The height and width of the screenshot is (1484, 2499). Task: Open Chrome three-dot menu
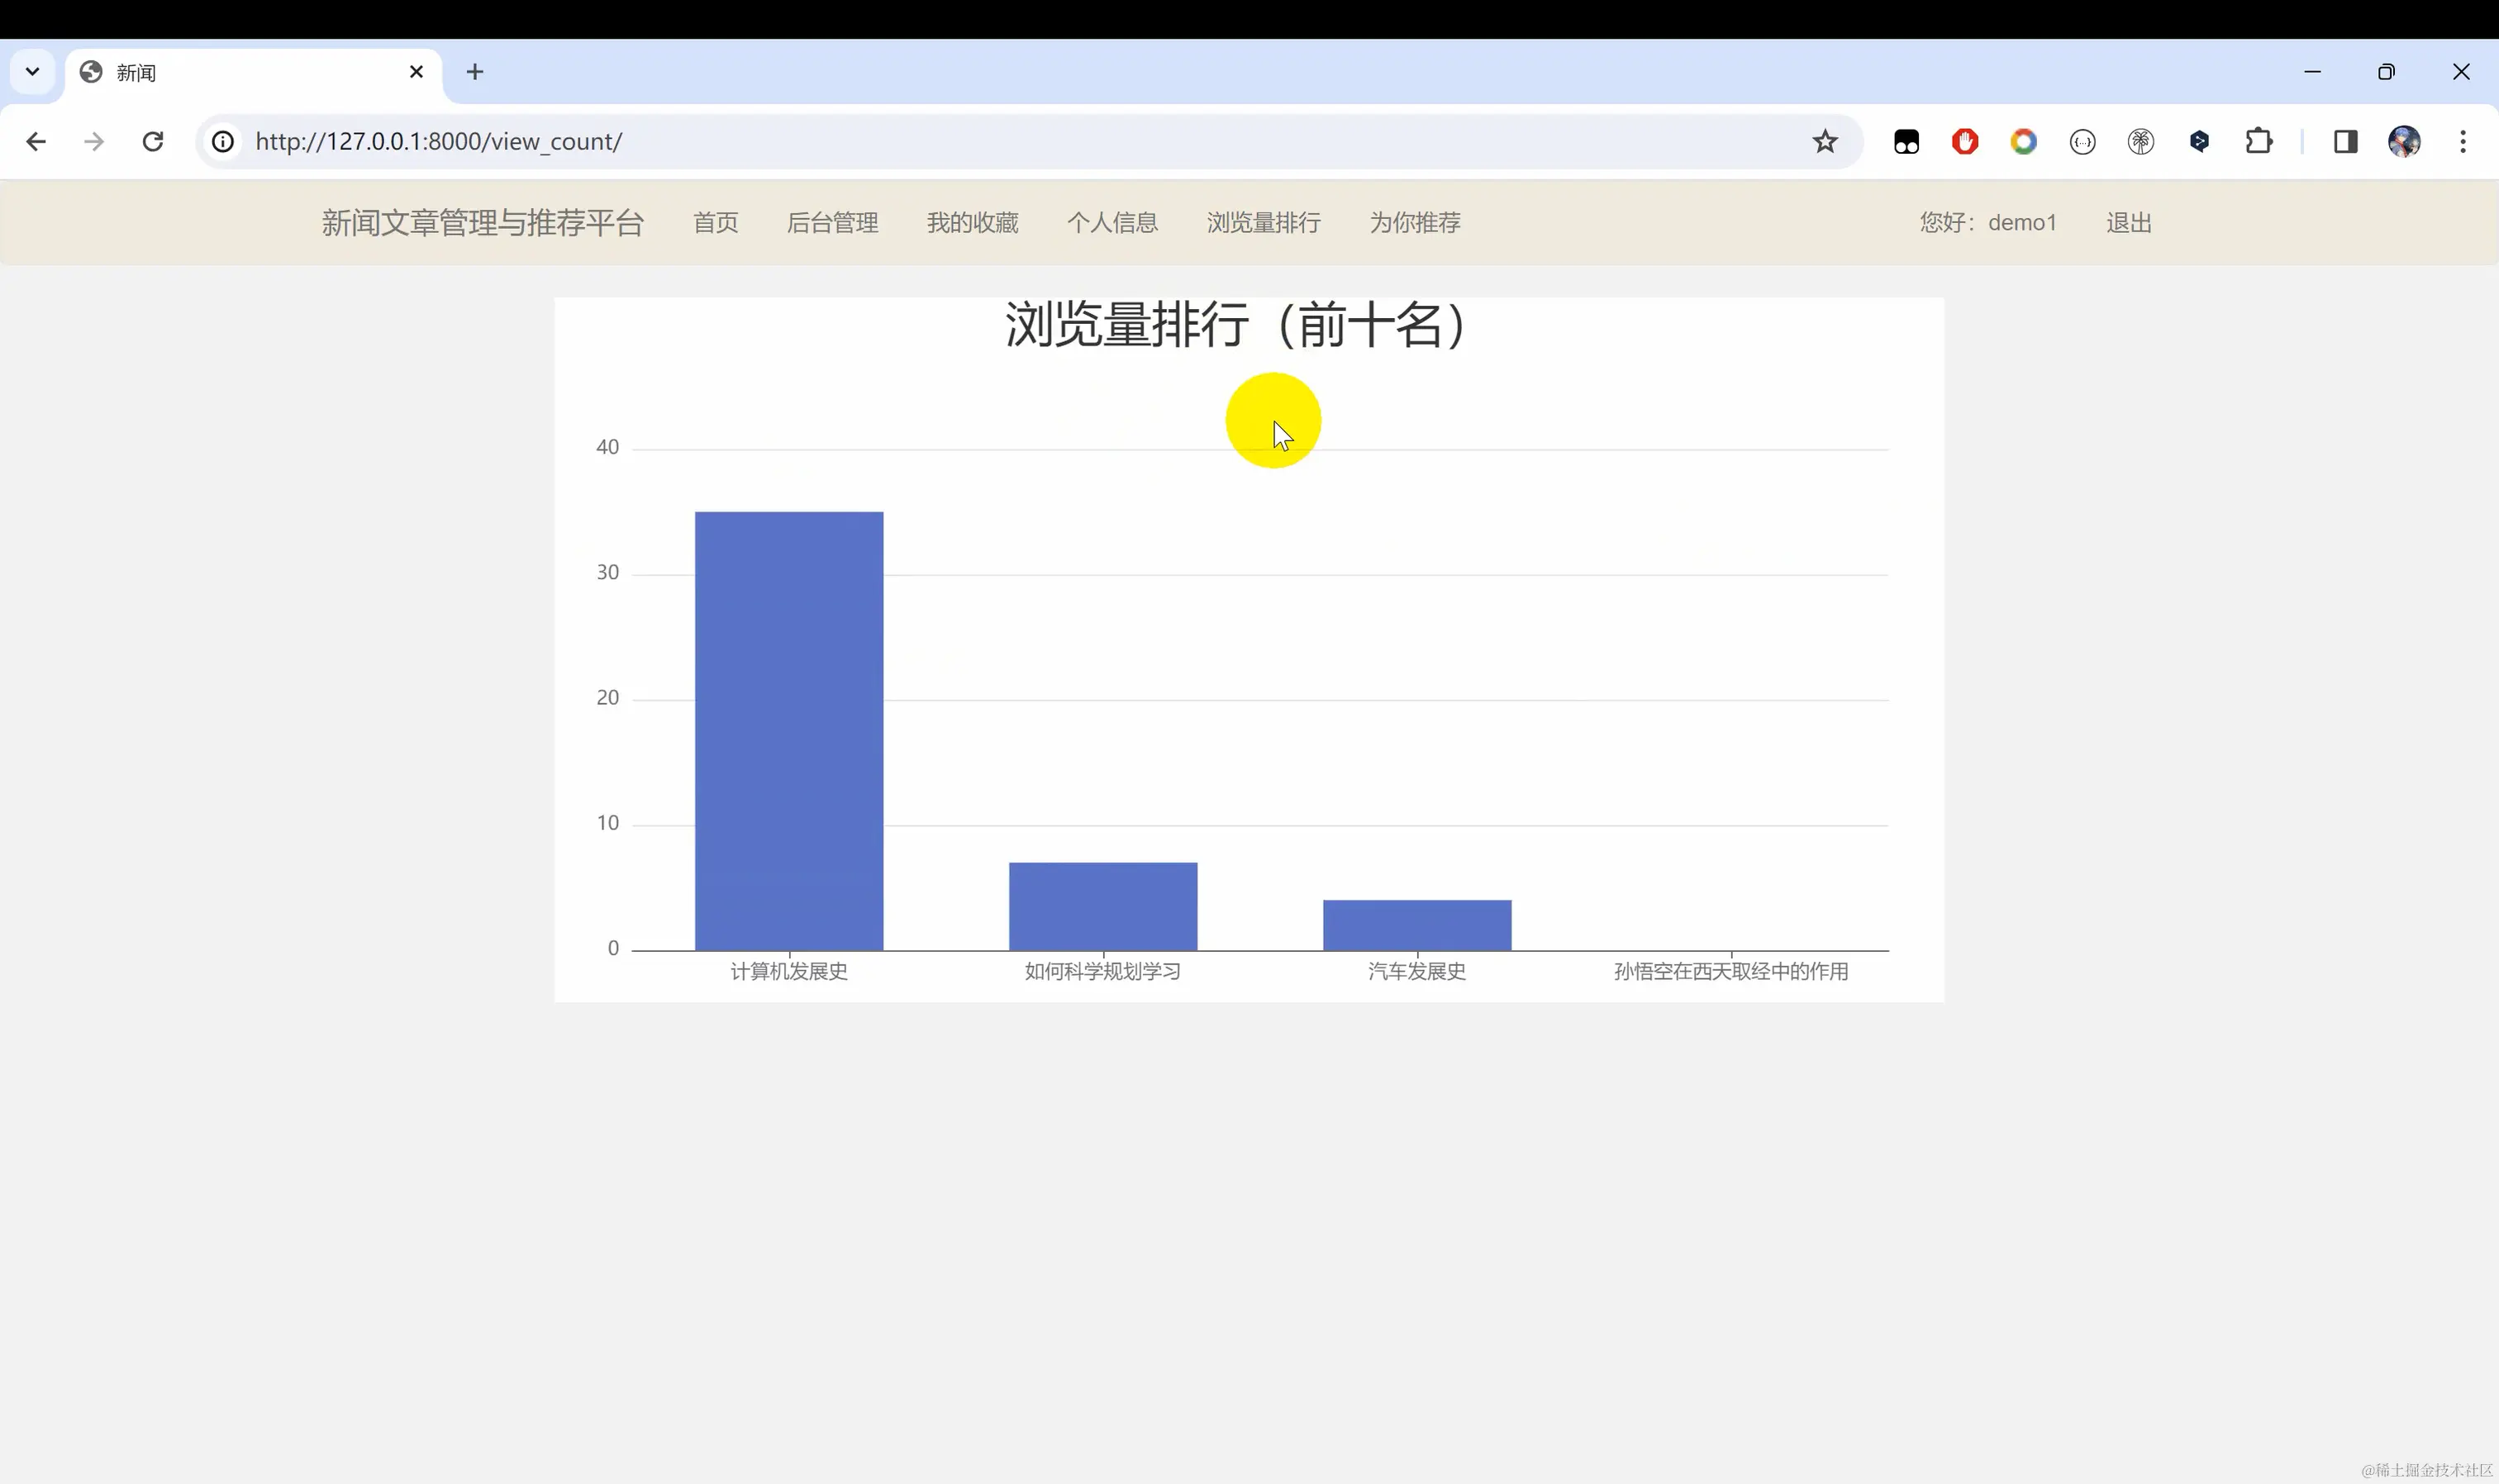[x=2463, y=142]
